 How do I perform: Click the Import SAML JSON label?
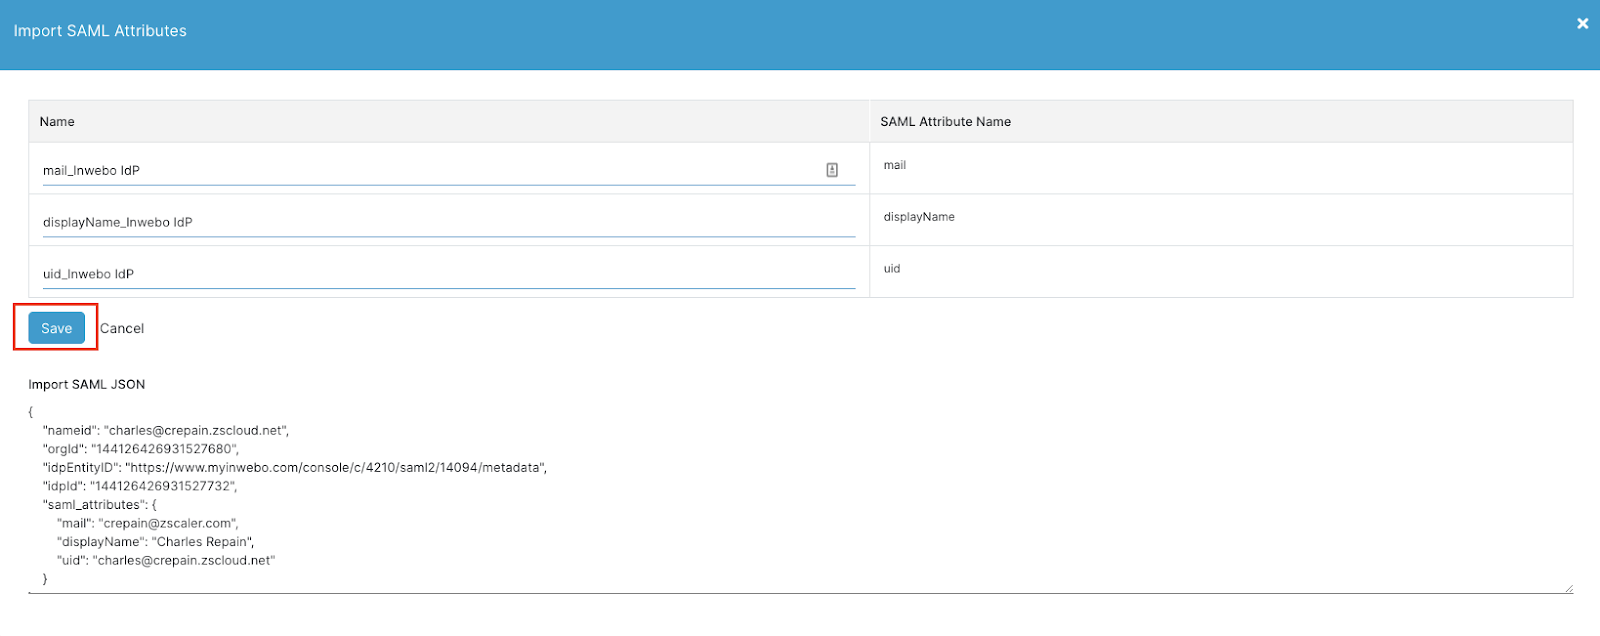coord(87,385)
